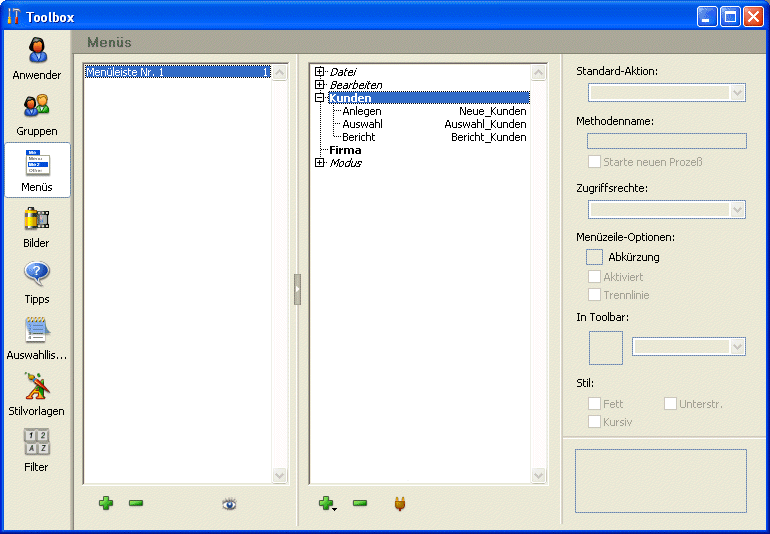770x534 pixels.
Task: Collapse the Kunden tree node
Action: (x=319, y=98)
